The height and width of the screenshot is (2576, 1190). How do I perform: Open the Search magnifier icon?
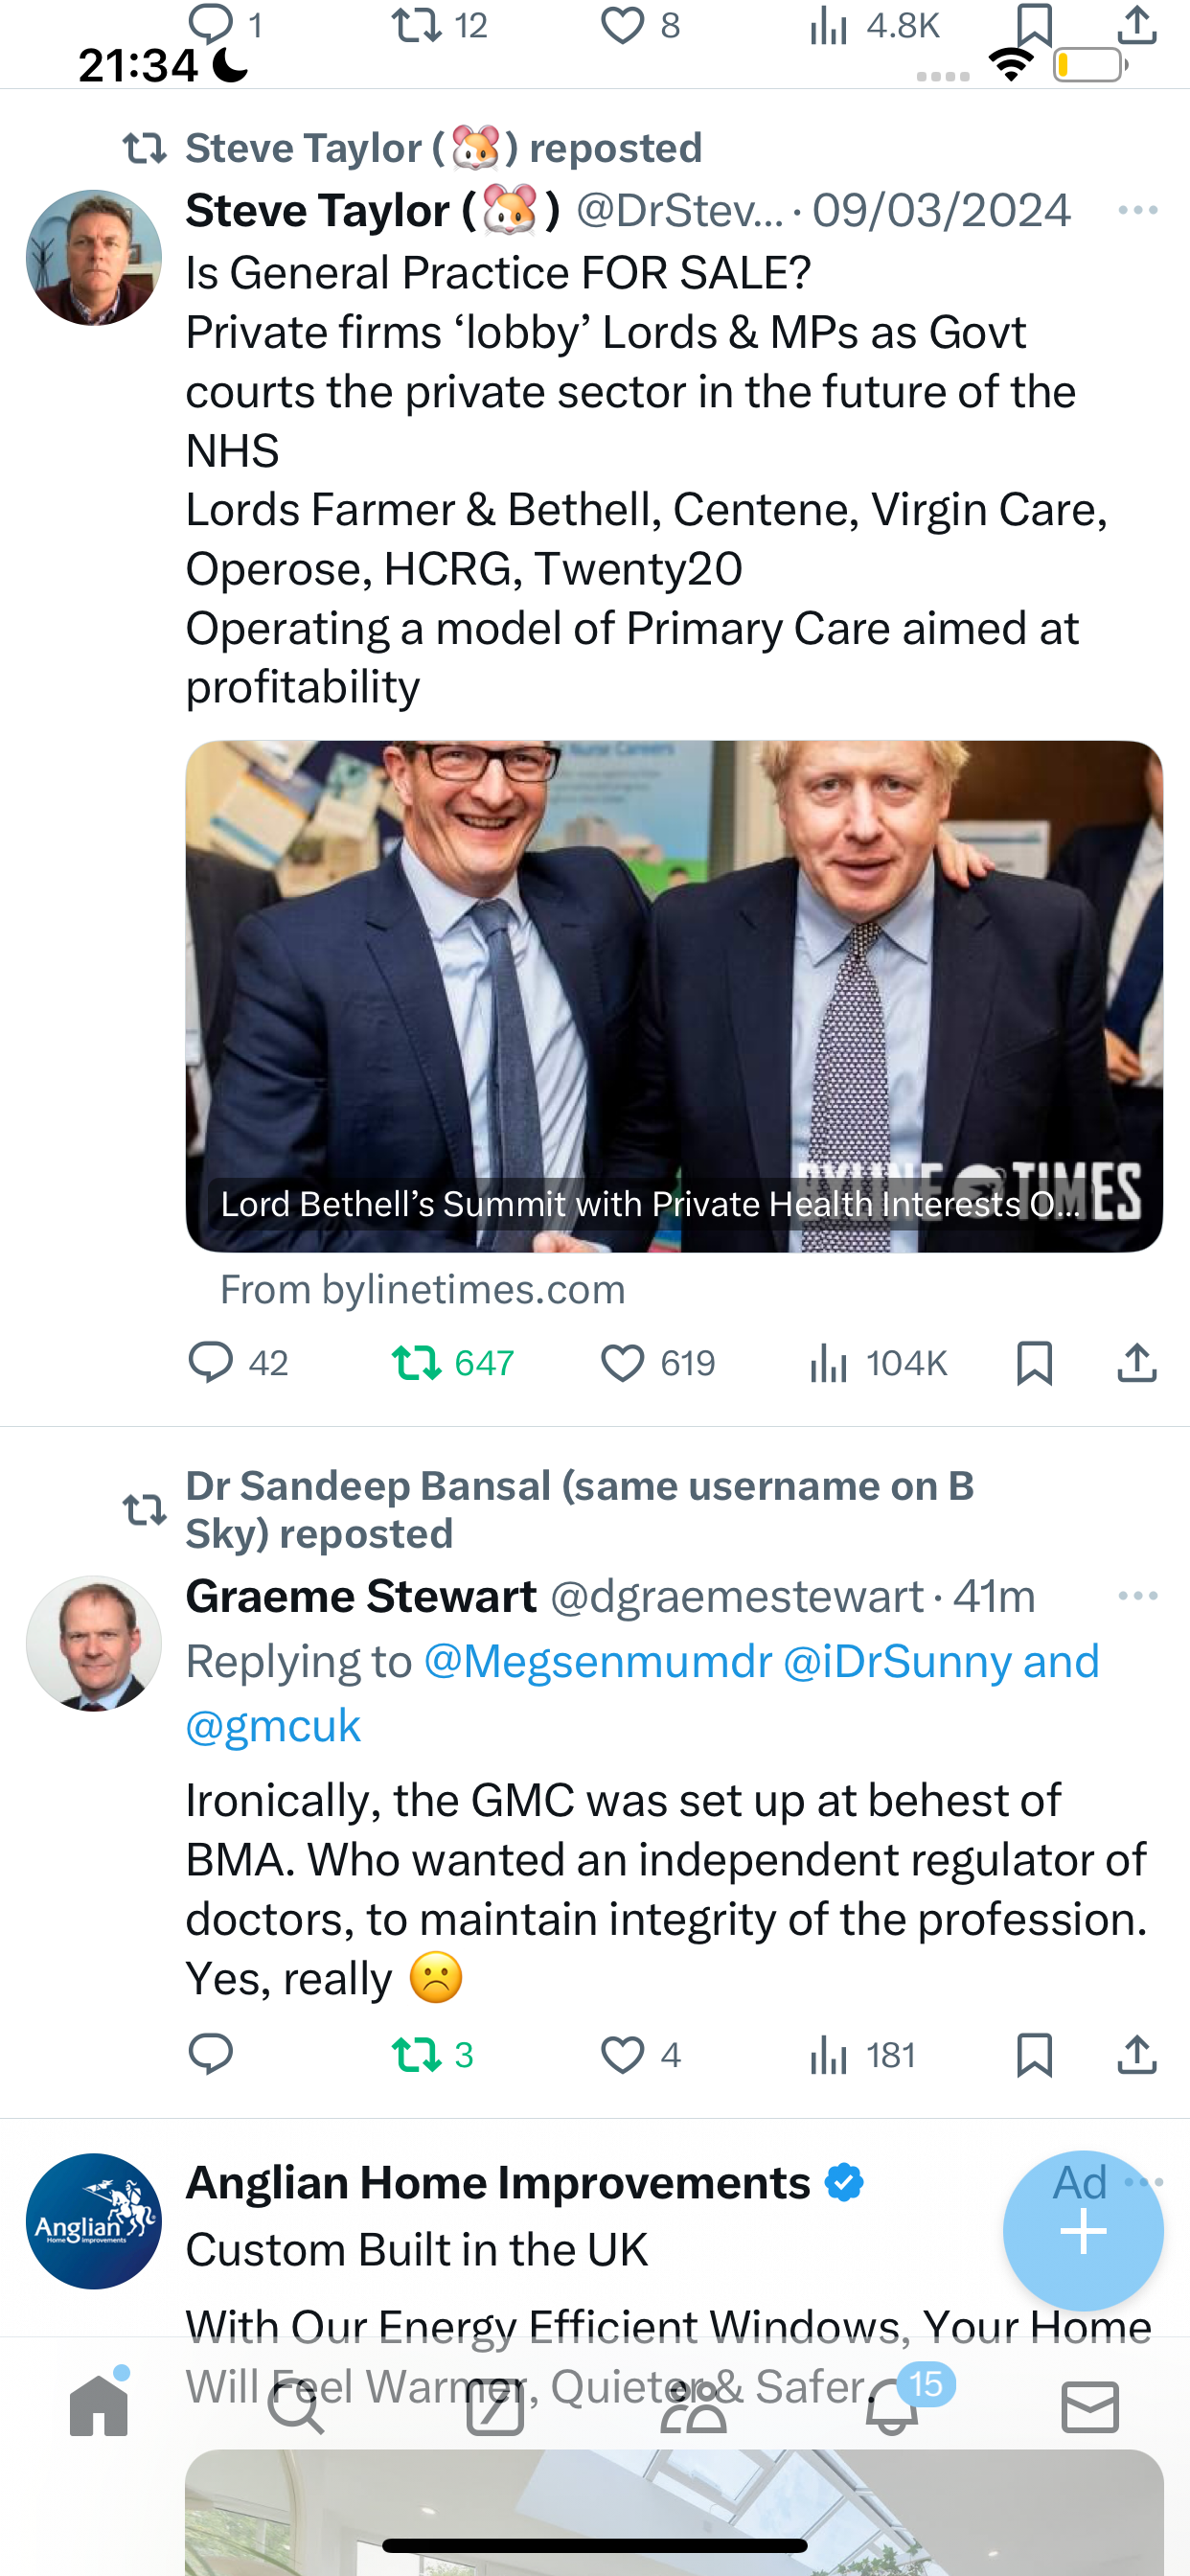click(x=297, y=2405)
